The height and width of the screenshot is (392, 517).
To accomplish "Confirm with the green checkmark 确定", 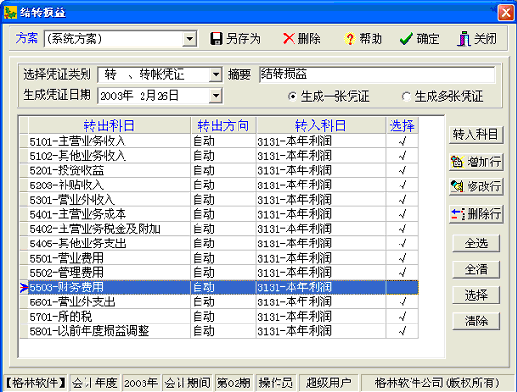I will [406, 39].
